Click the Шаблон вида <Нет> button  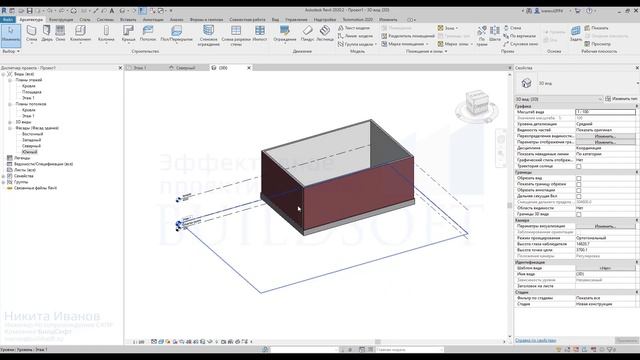coord(605,268)
